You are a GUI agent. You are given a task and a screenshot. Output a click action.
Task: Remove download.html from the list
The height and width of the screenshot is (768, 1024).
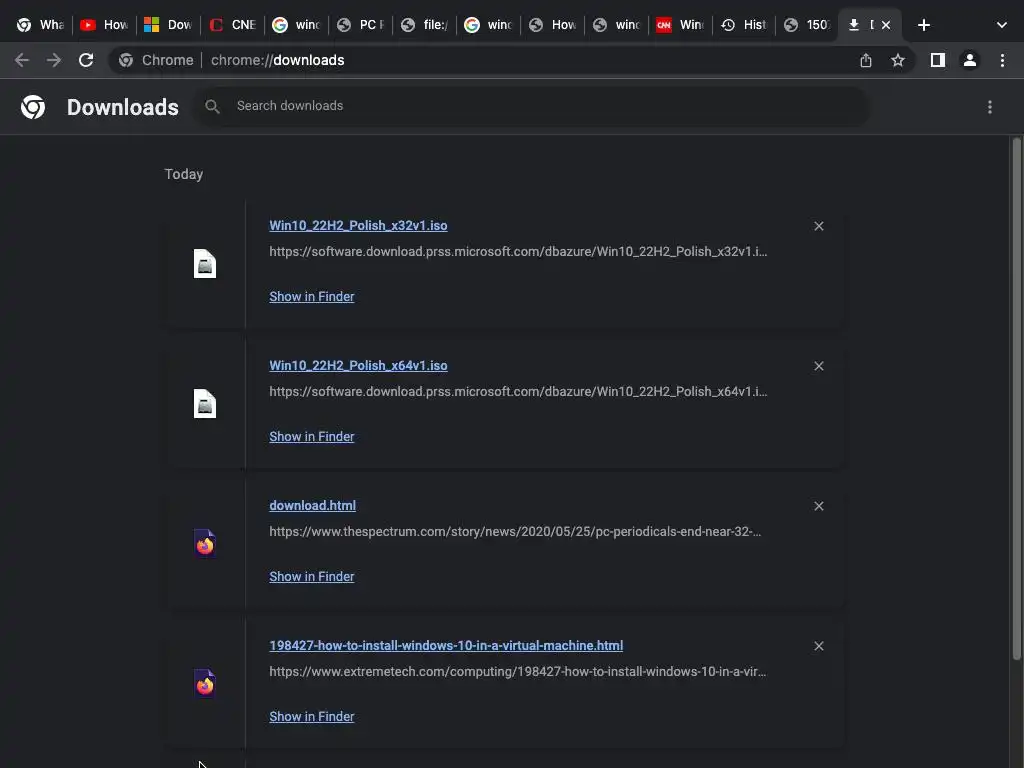point(818,506)
